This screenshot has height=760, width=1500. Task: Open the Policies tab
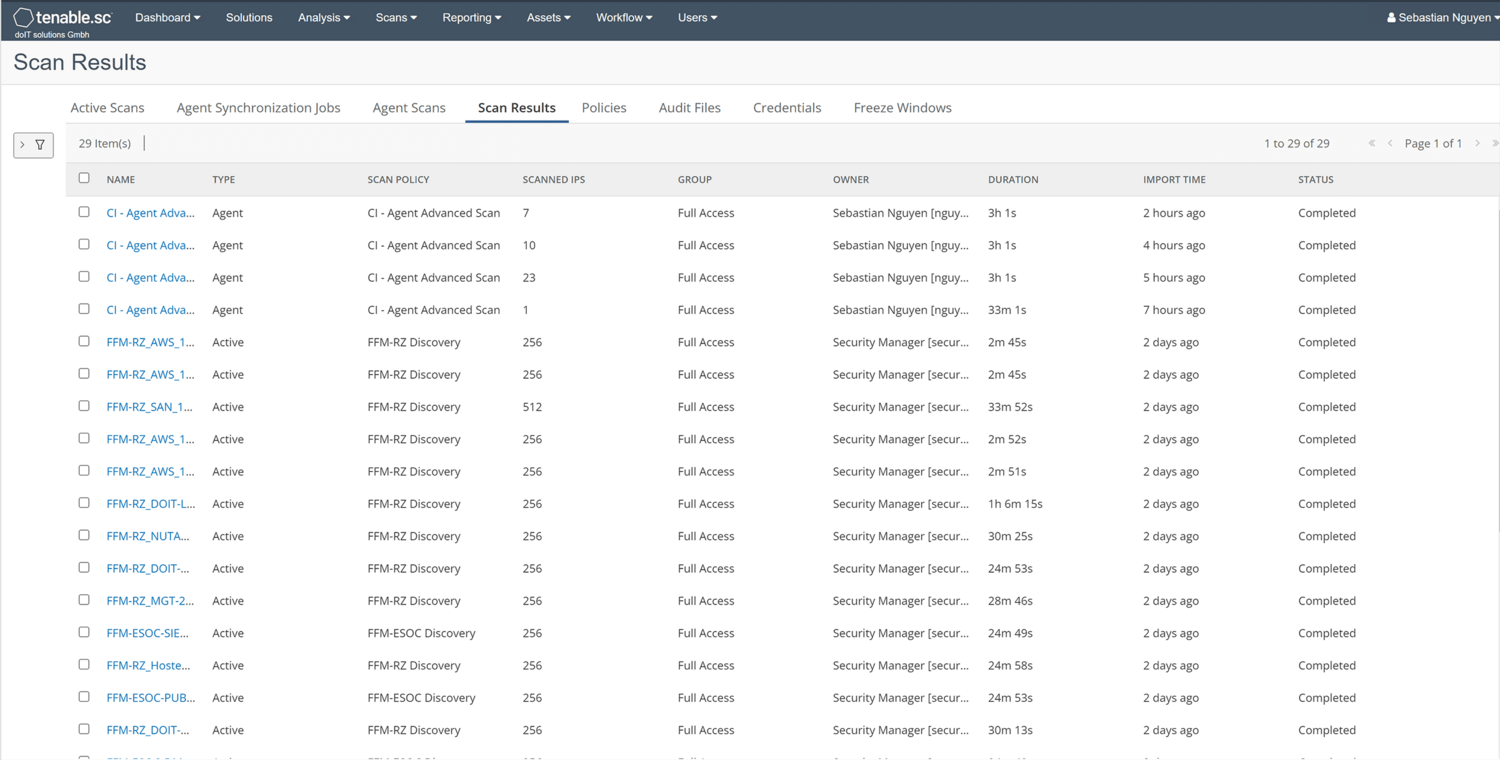(x=604, y=108)
